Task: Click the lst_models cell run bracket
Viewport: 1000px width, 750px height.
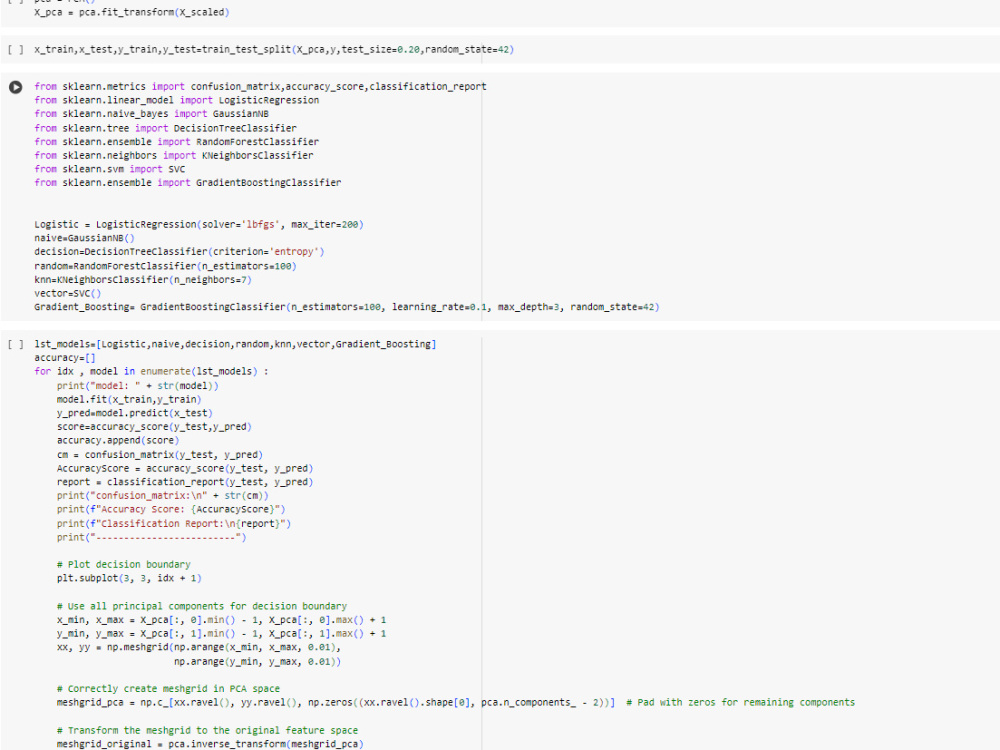Action: (16, 344)
